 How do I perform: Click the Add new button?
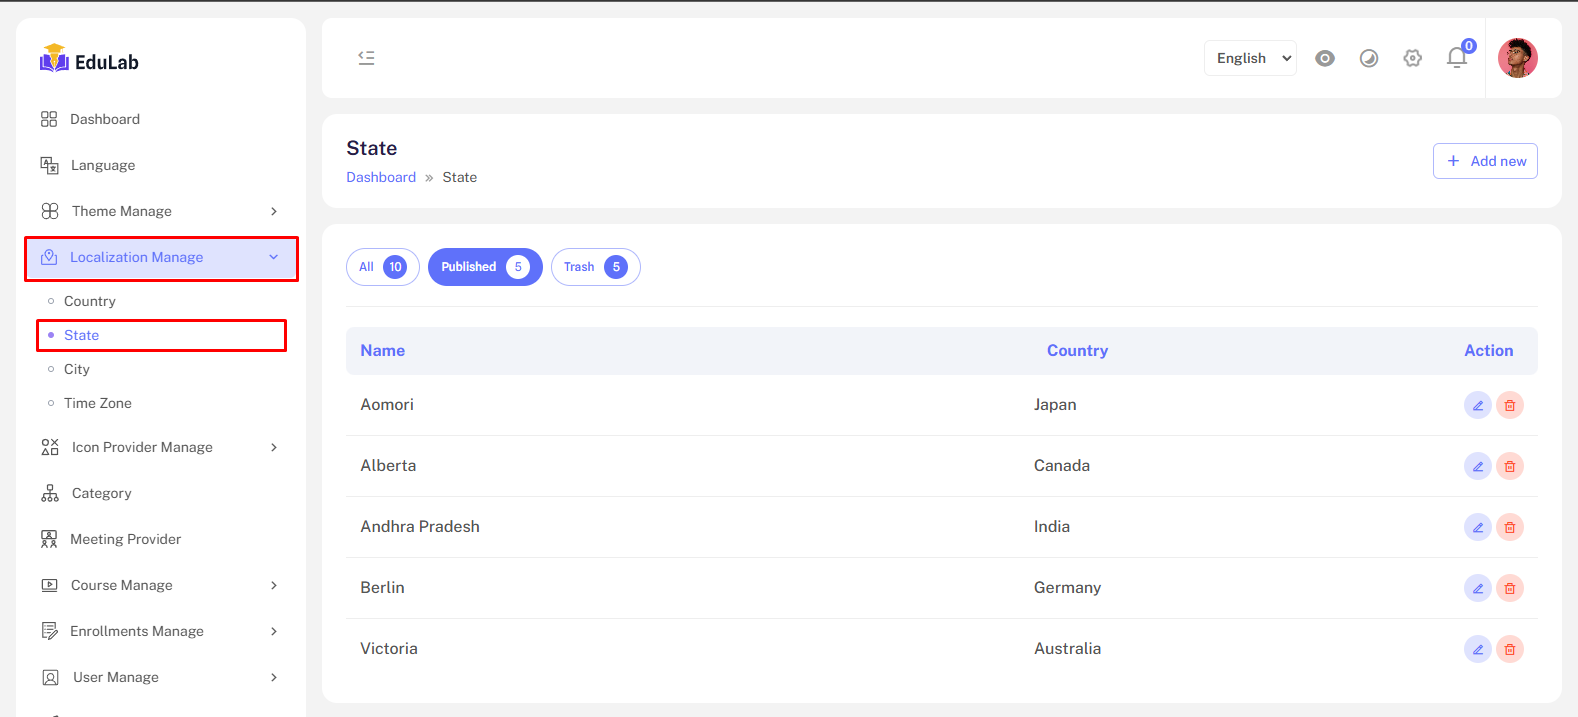pos(1484,161)
